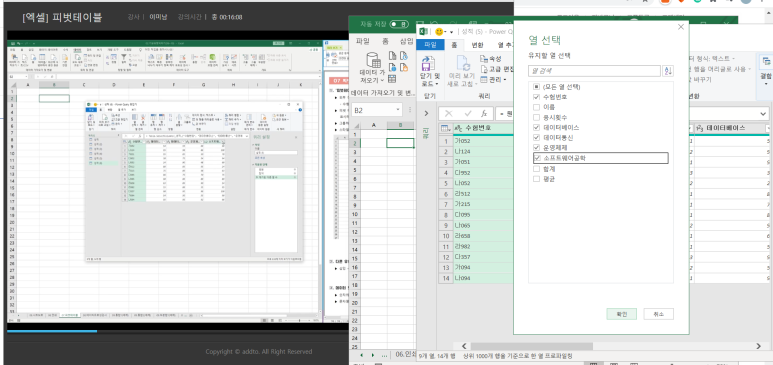Viewport: 773px width, 365px height.
Task: Click the 속성 properties icon in Power Query
Action: pyautogui.click(x=484, y=59)
